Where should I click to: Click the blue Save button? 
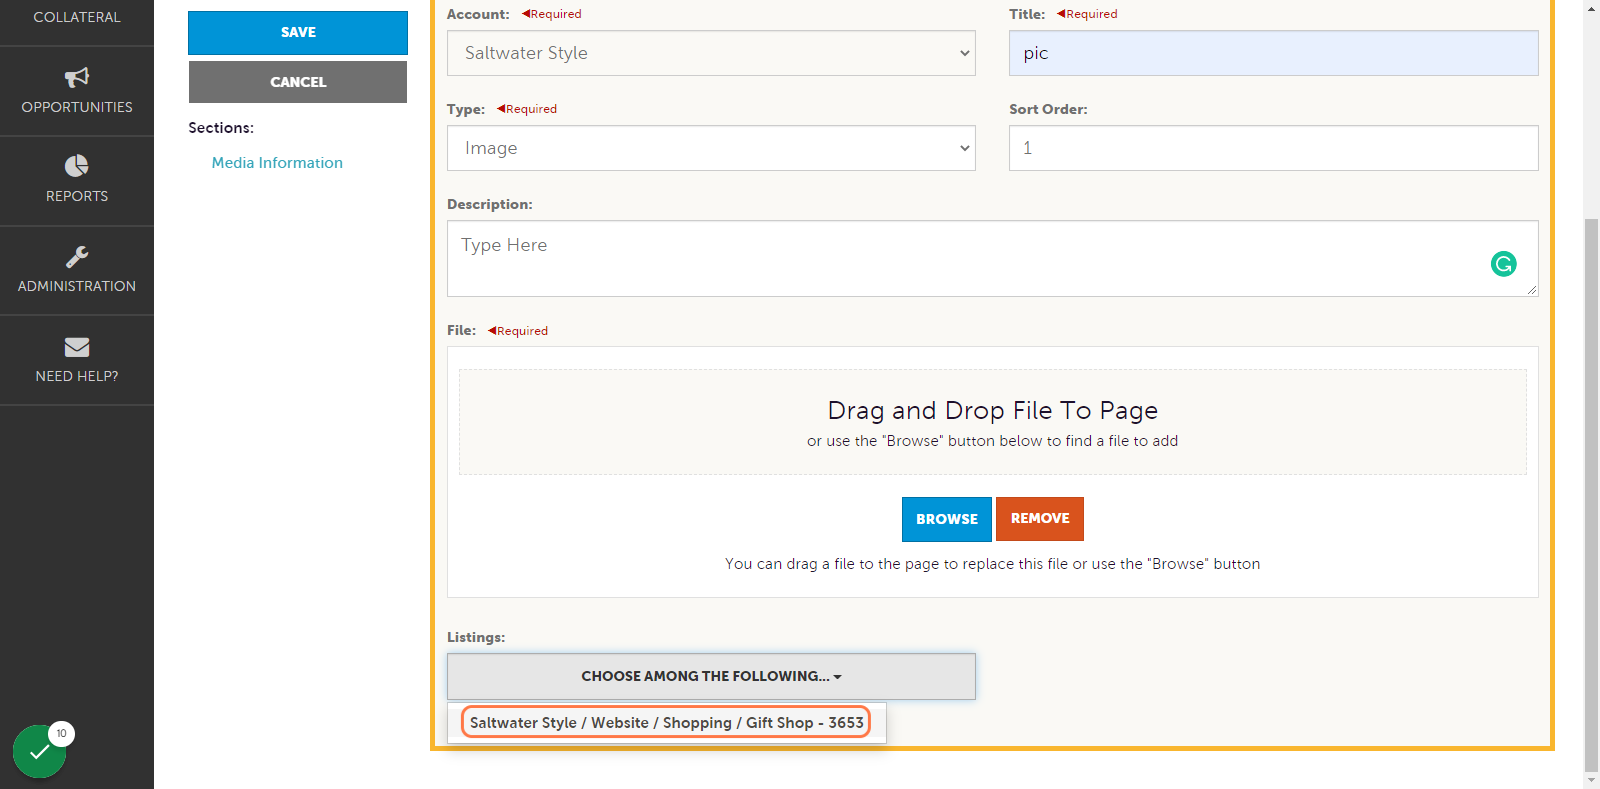click(x=298, y=33)
